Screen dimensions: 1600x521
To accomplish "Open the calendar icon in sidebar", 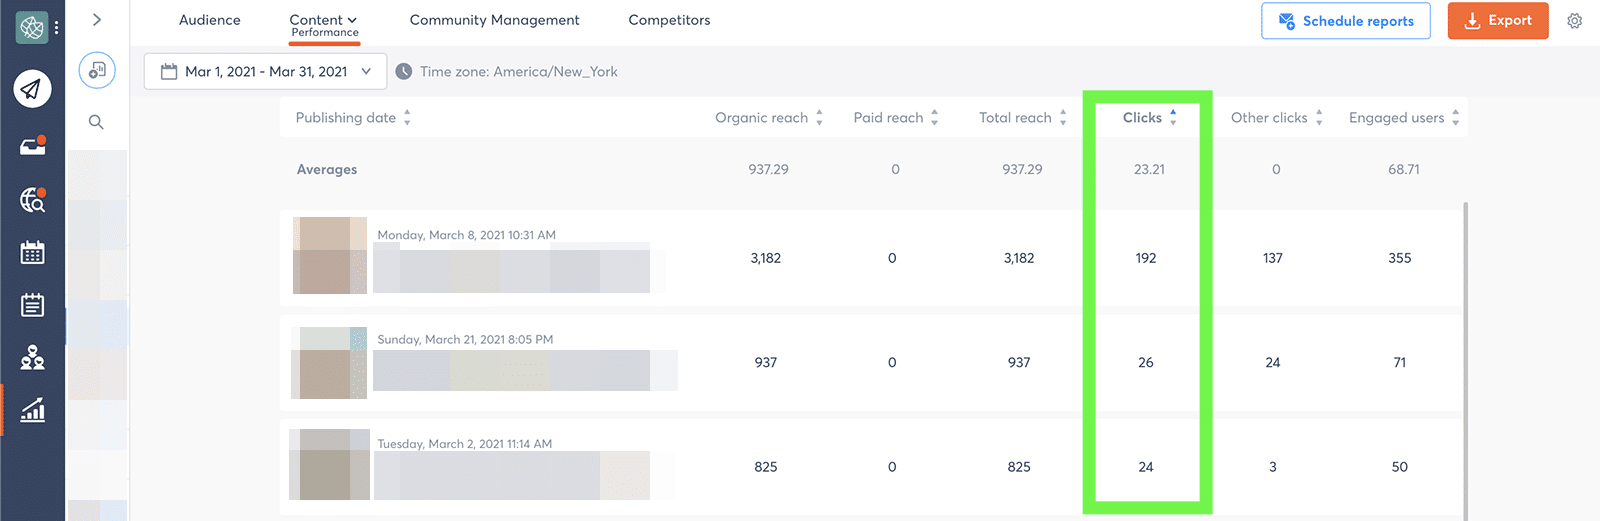I will click(32, 253).
